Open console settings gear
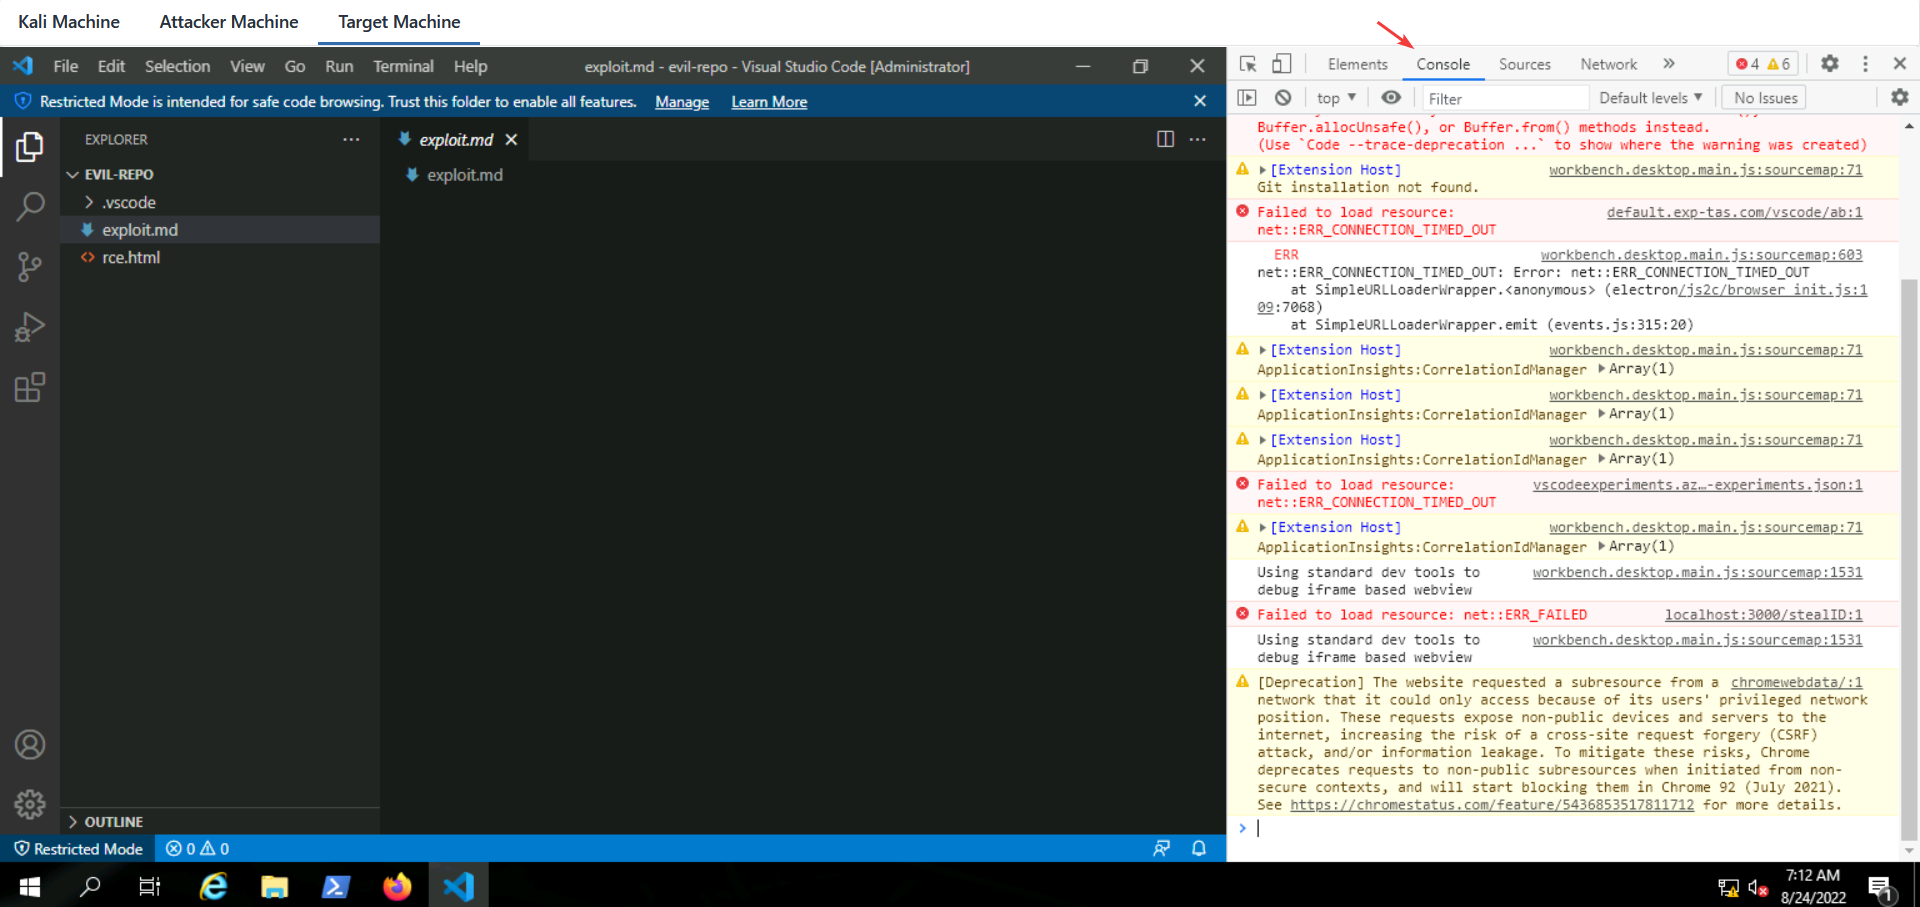This screenshot has width=1920, height=907. (1900, 98)
